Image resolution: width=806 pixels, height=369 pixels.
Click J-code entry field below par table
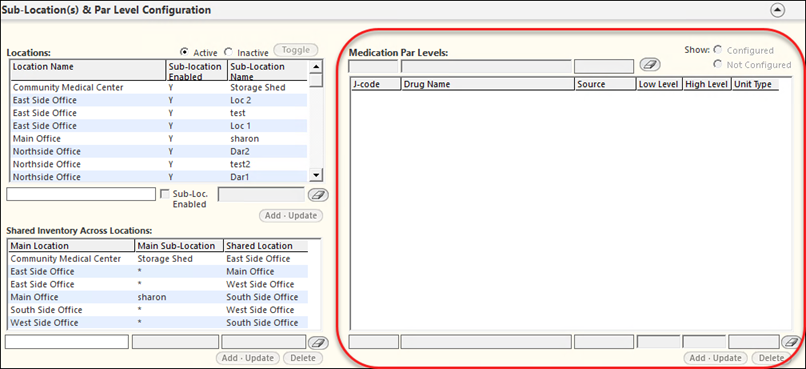point(374,342)
